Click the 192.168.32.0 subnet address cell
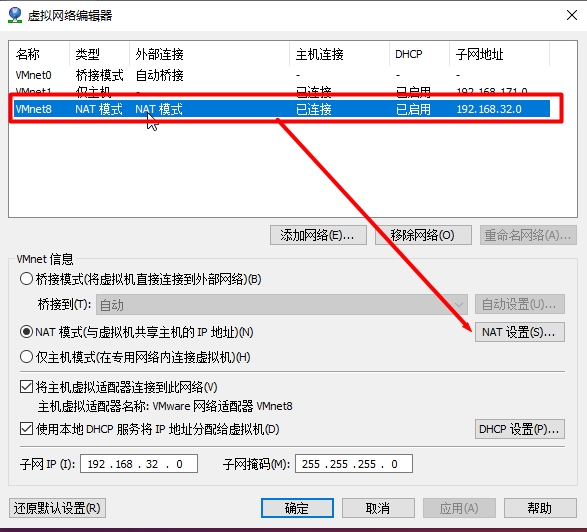 pos(489,109)
